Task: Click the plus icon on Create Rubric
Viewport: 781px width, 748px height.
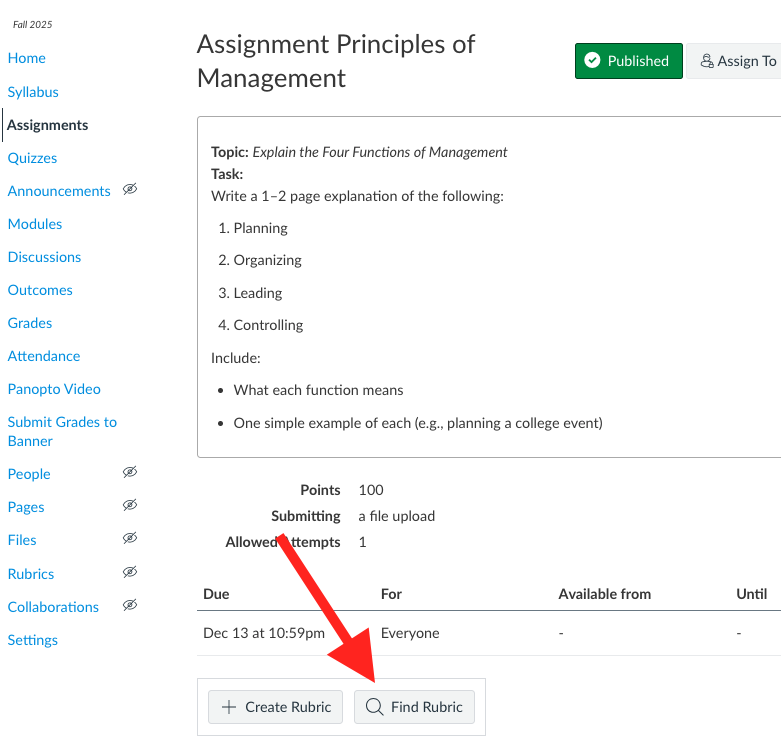Action: pos(229,707)
